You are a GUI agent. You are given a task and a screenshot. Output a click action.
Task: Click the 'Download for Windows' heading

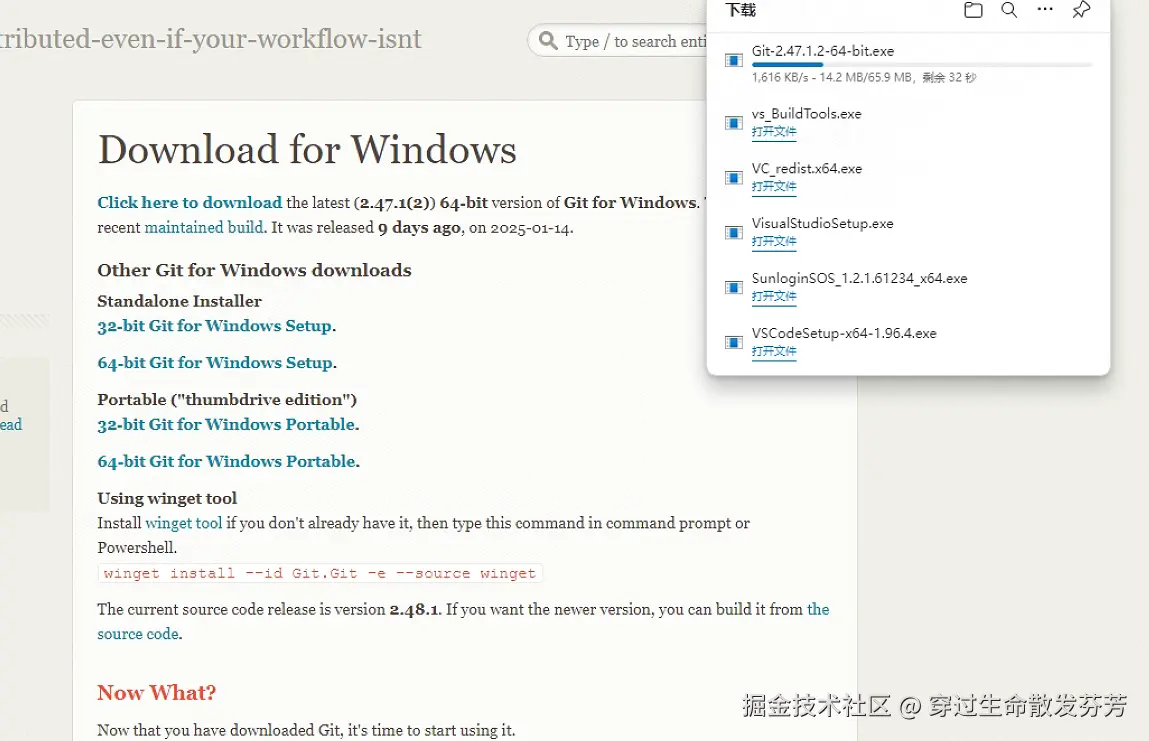click(307, 150)
